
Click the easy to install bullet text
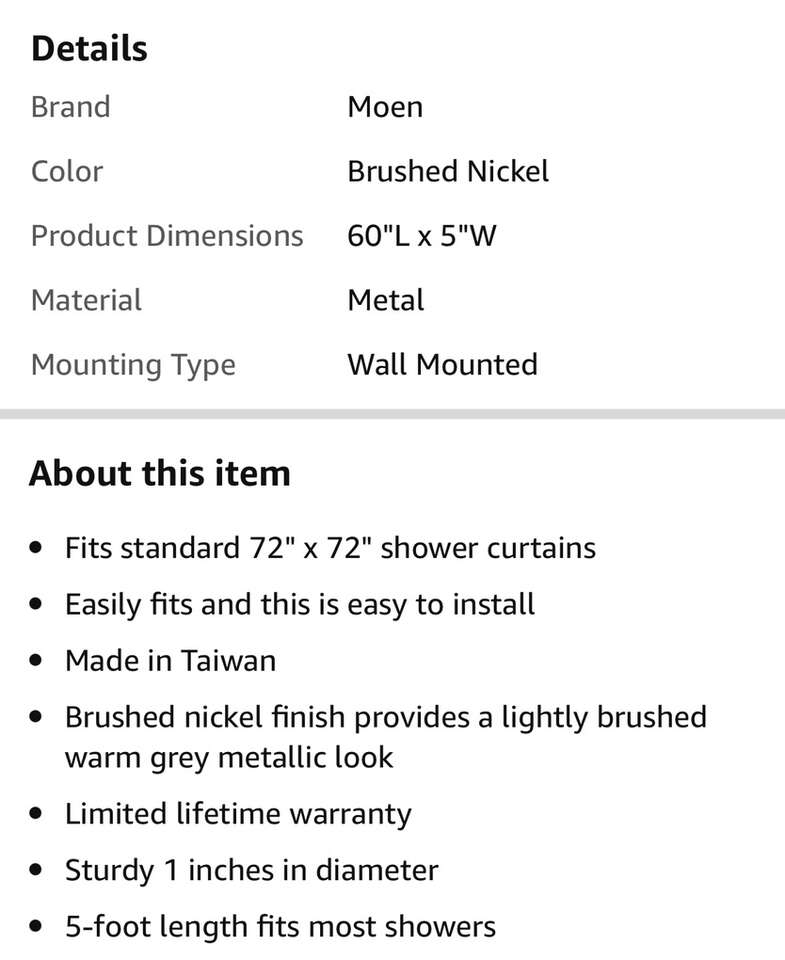tap(300, 604)
